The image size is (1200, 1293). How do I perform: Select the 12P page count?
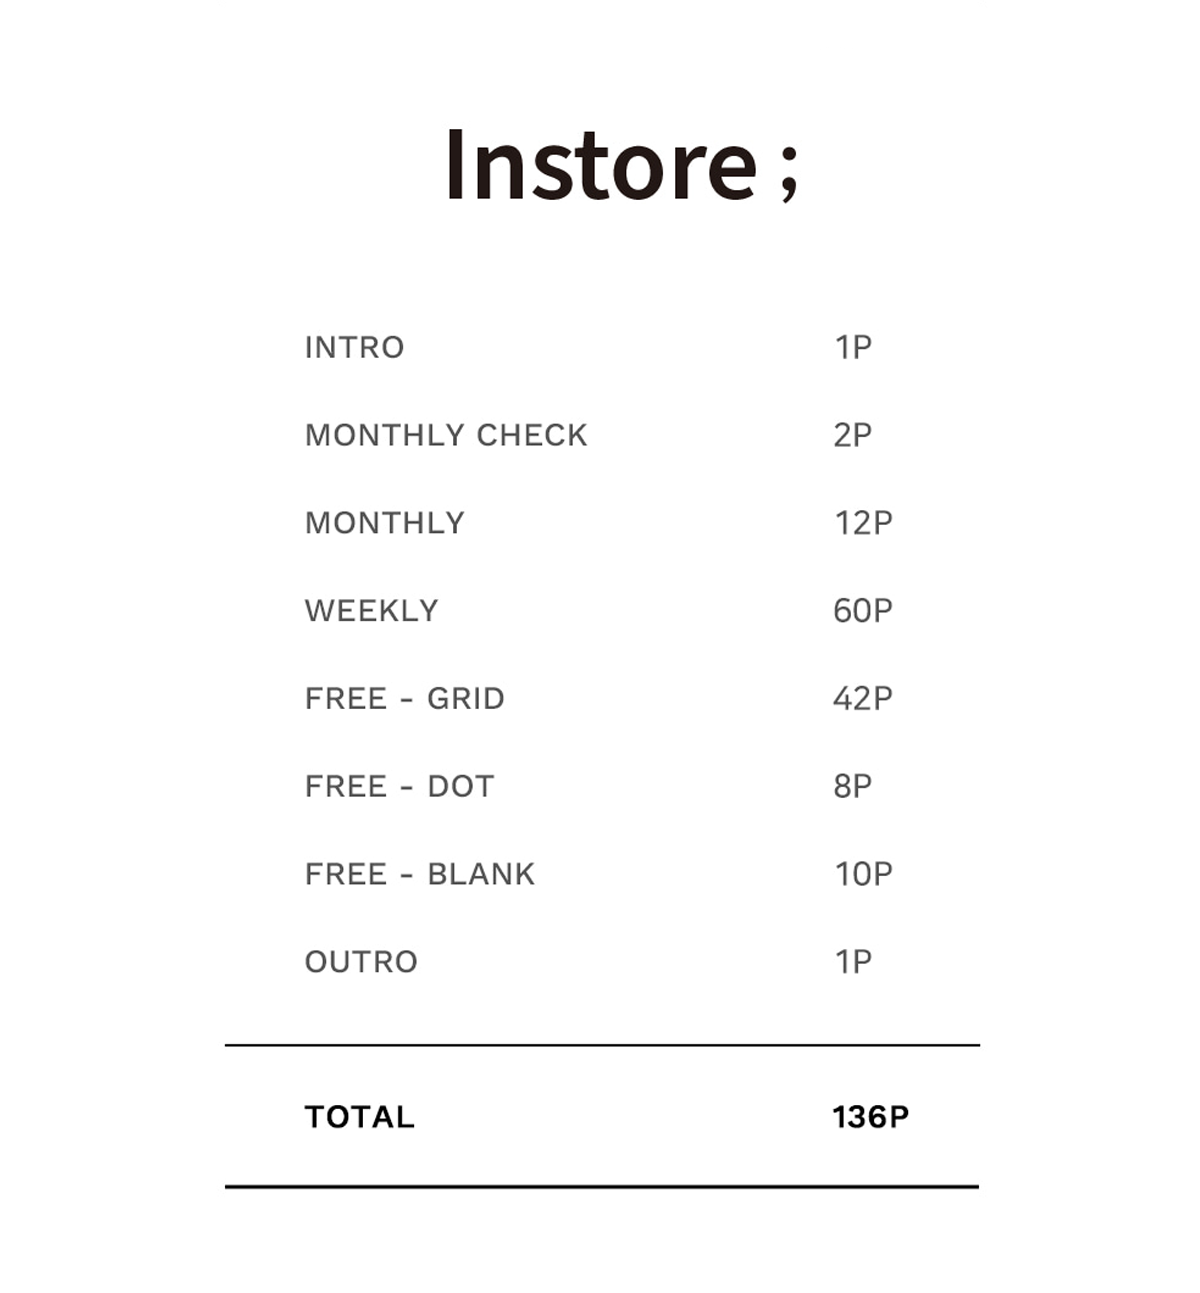[863, 523]
